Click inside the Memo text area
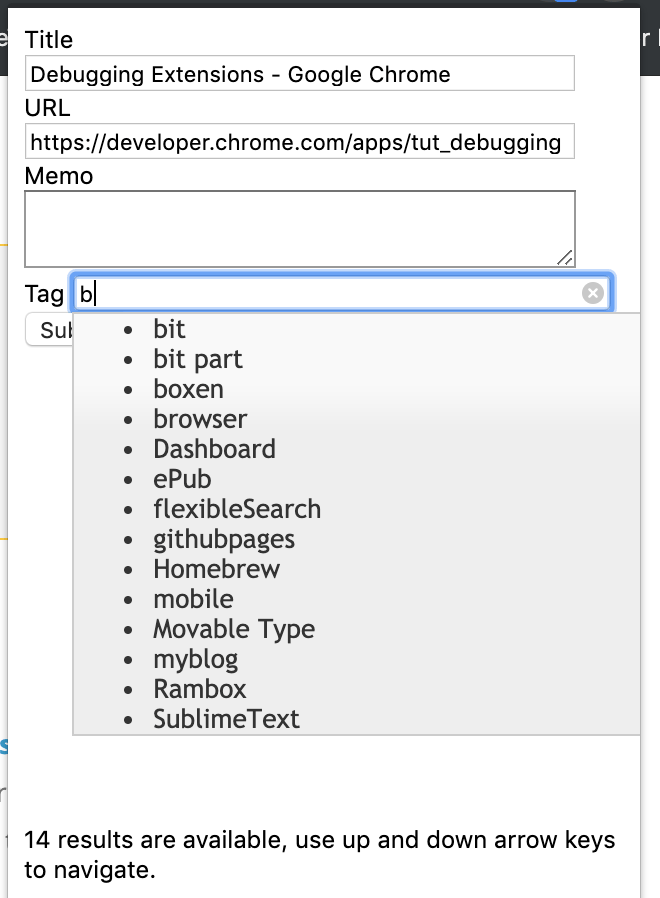Screen dimensions: 660x898 [x=298, y=229]
